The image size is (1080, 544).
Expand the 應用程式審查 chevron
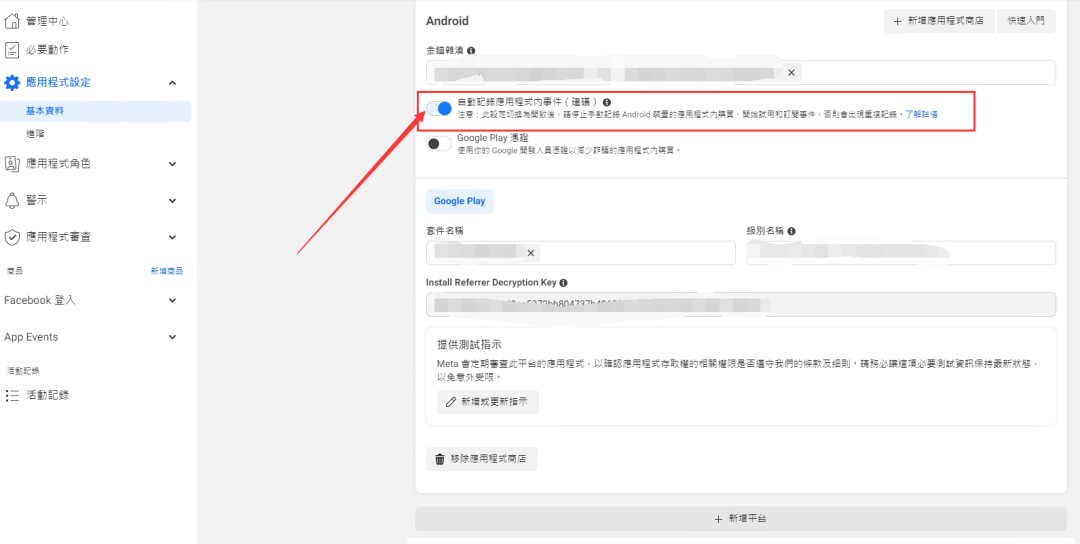[x=172, y=238]
